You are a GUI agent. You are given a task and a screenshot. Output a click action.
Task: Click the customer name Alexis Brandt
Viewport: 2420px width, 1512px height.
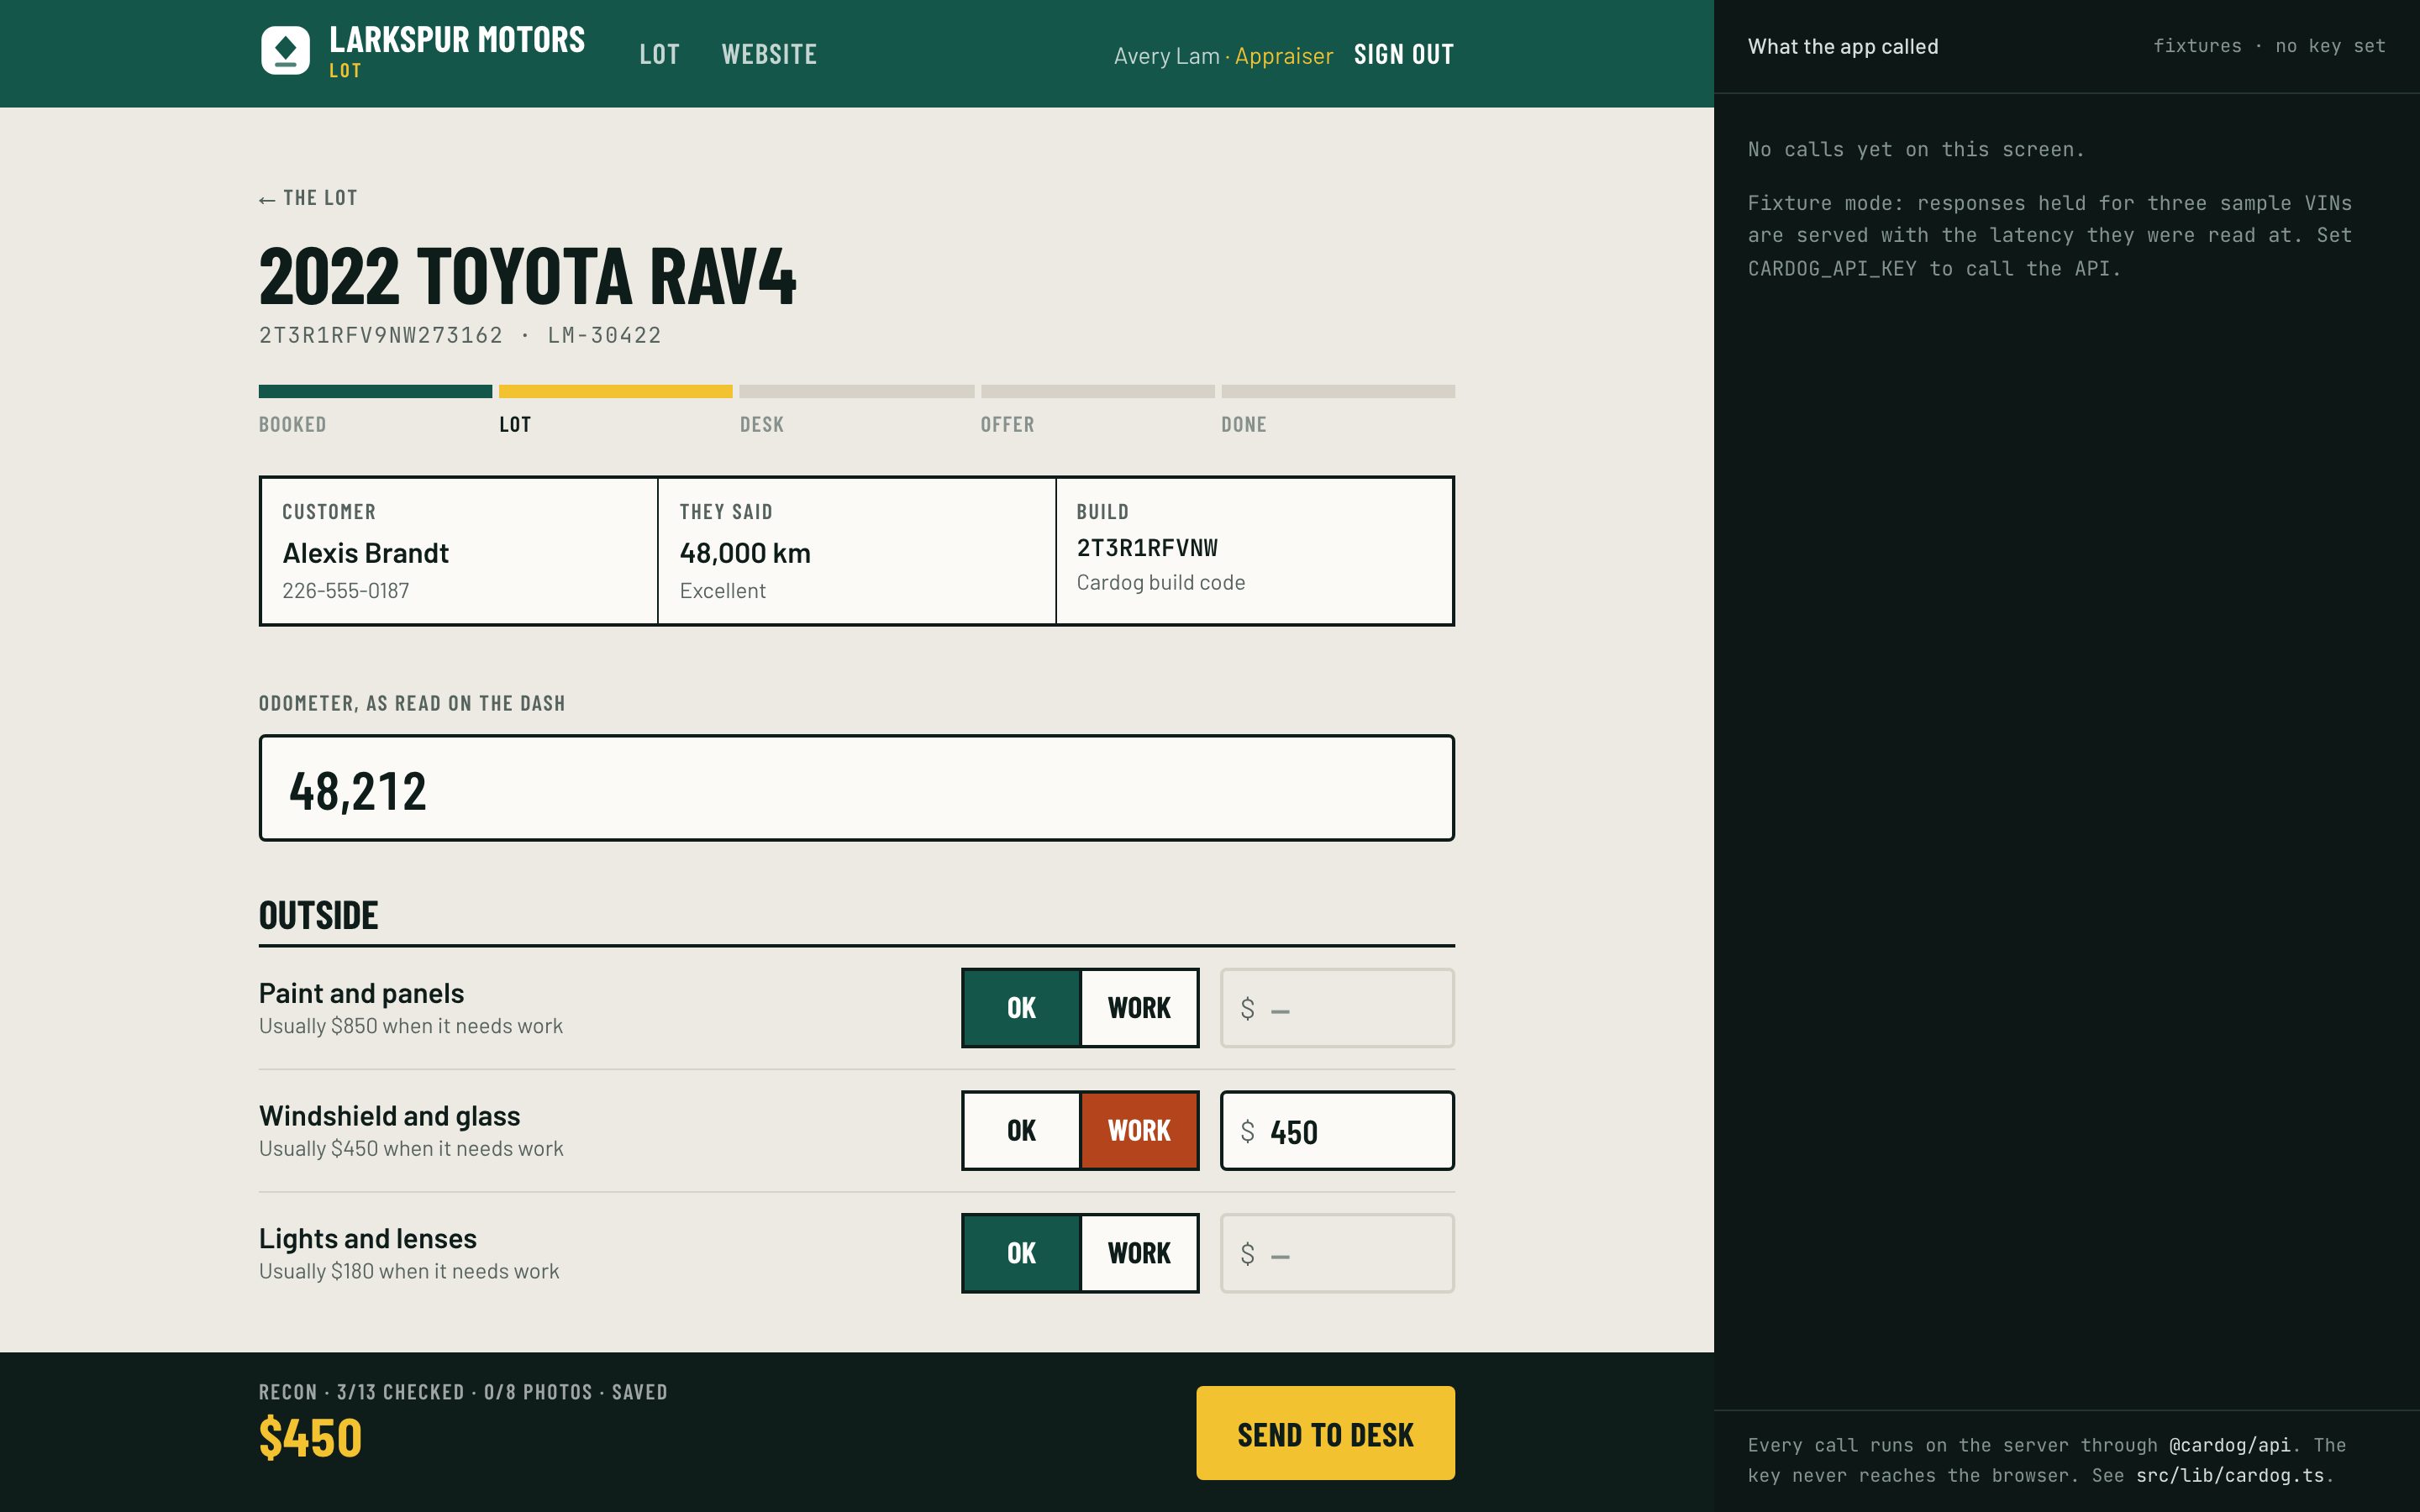pyautogui.click(x=365, y=553)
